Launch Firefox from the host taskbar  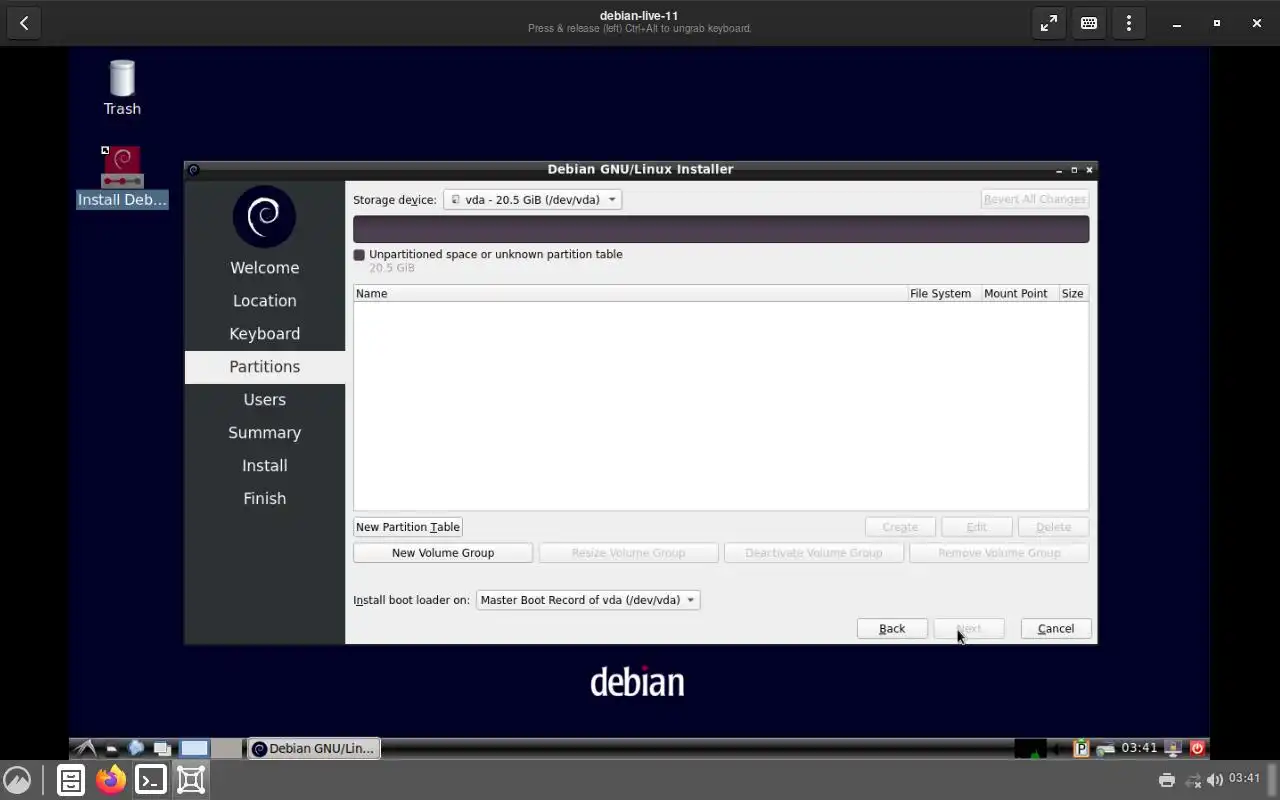pos(111,780)
